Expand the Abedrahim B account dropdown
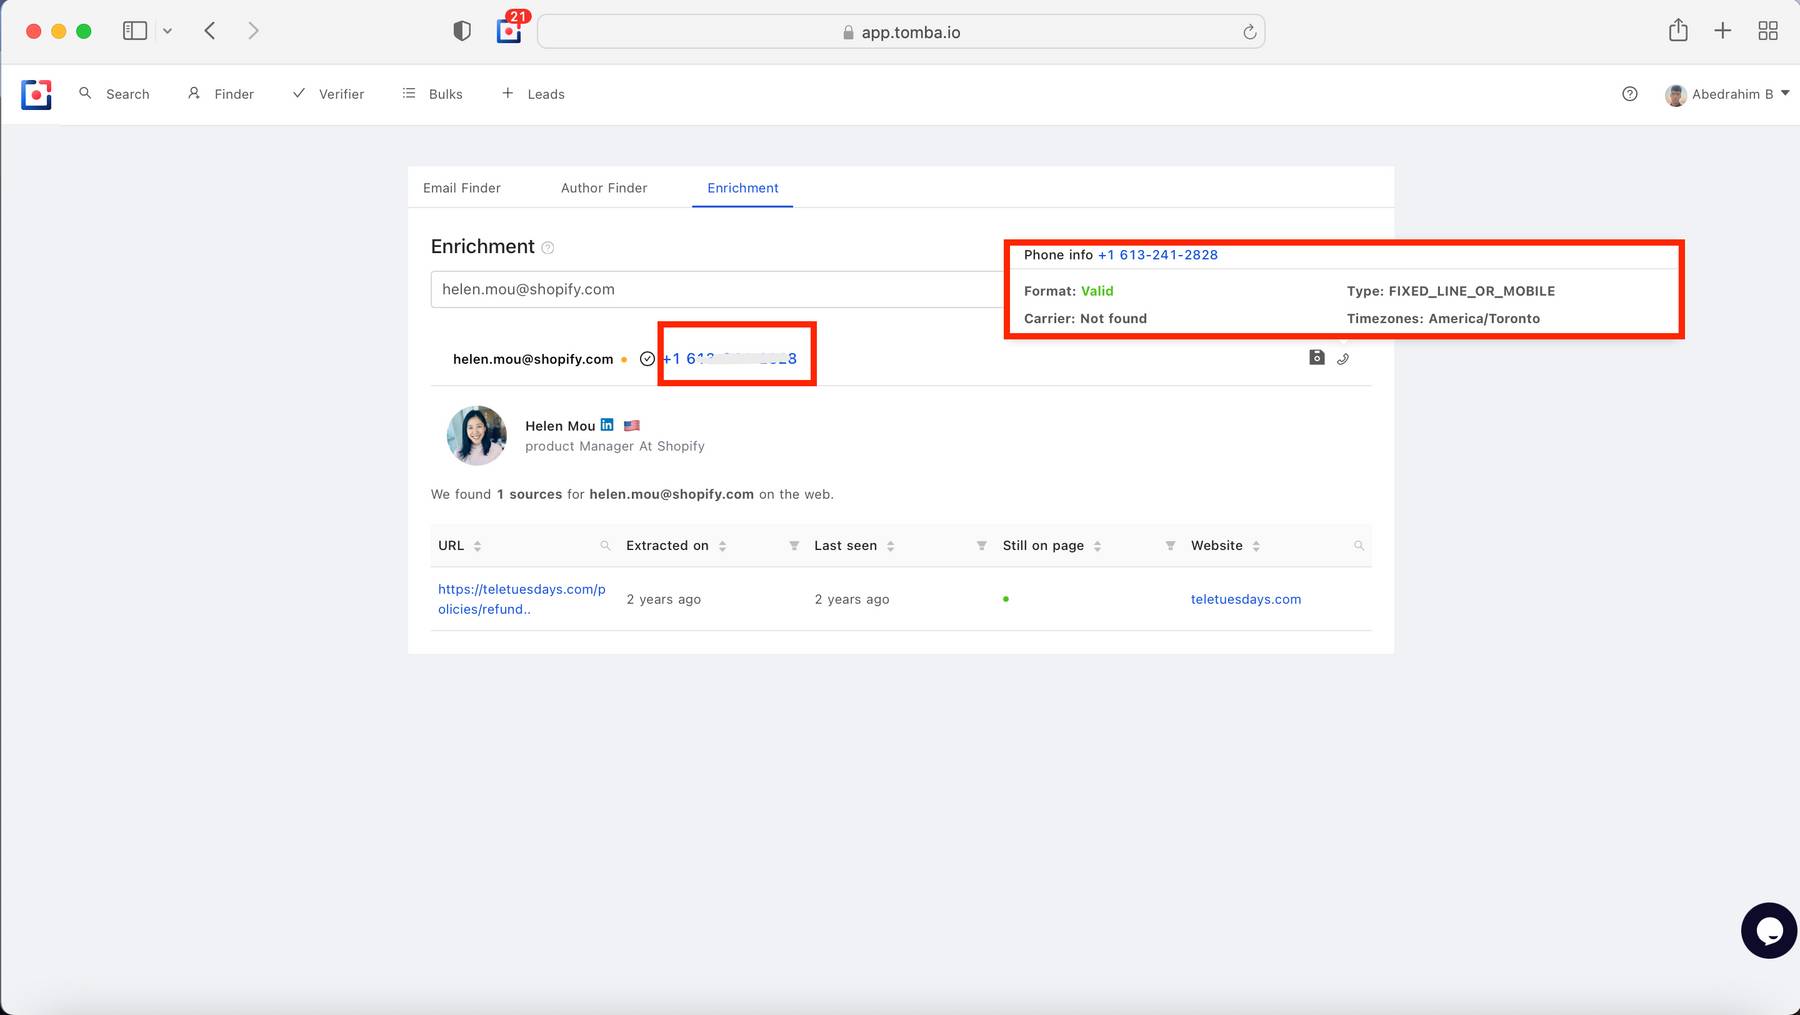Image resolution: width=1800 pixels, height=1015 pixels. click(x=1727, y=94)
